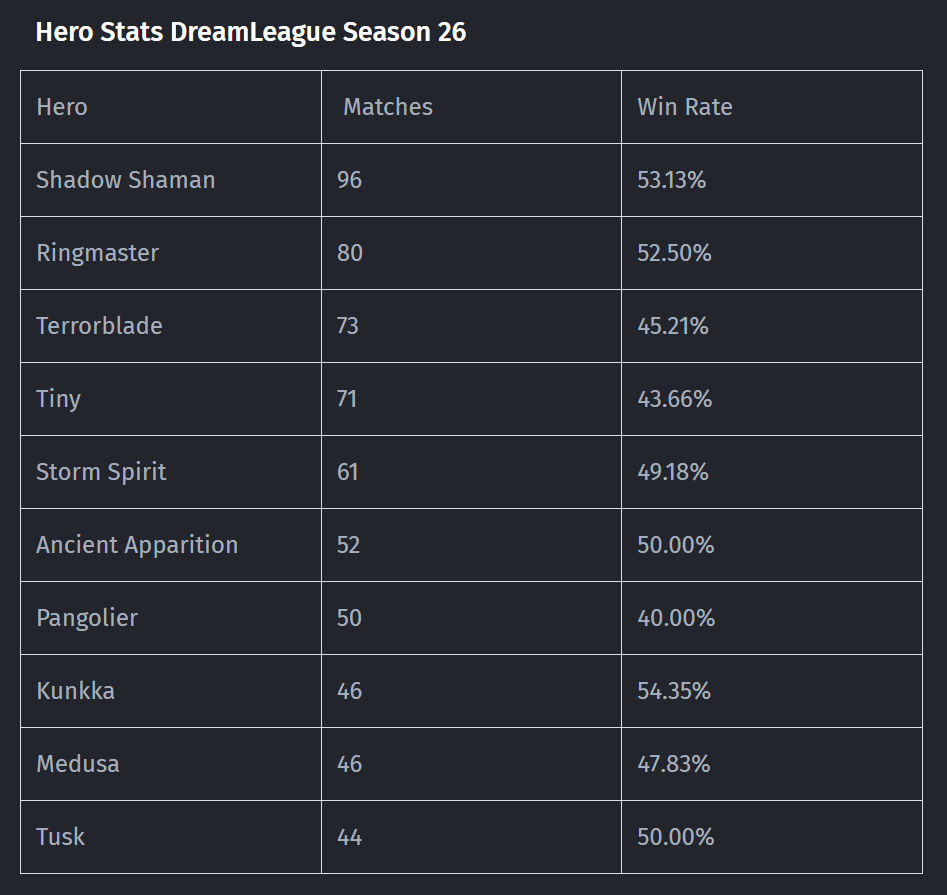Image resolution: width=947 pixels, height=895 pixels.
Task: Click the Pangolier hero name
Action: pyautogui.click(x=87, y=618)
